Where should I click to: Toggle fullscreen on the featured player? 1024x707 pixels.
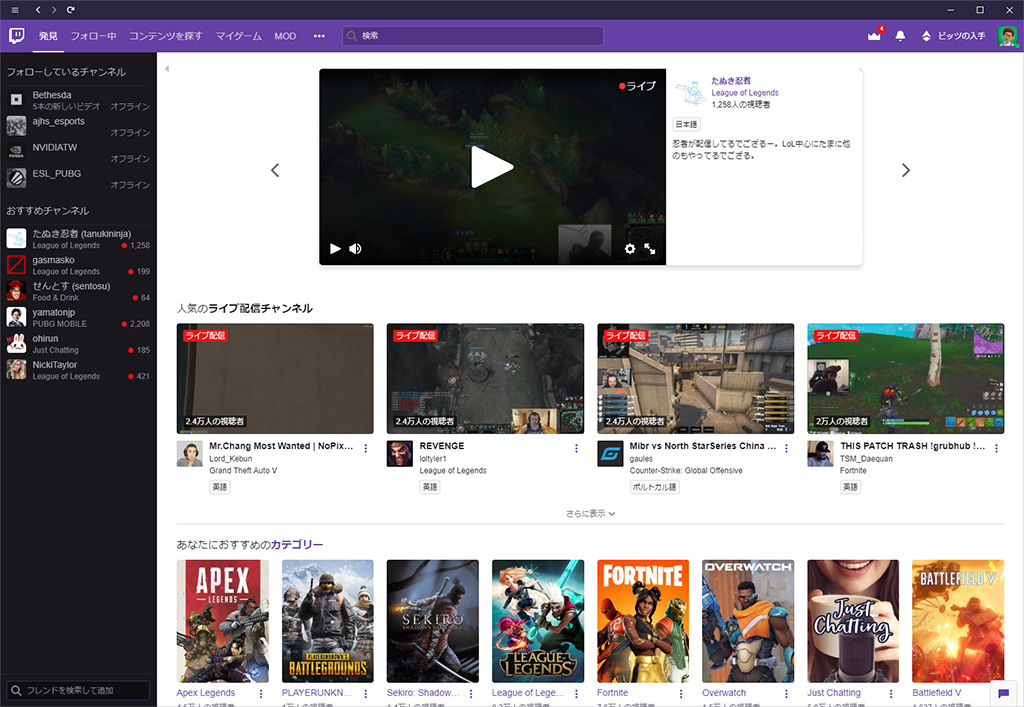coord(650,249)
